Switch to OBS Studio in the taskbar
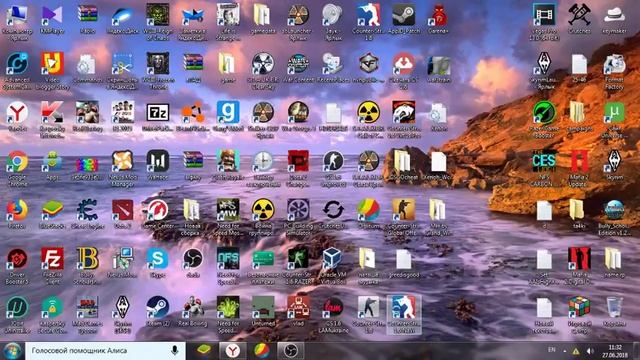Viewport: 640px width, 360px height. 291,351
